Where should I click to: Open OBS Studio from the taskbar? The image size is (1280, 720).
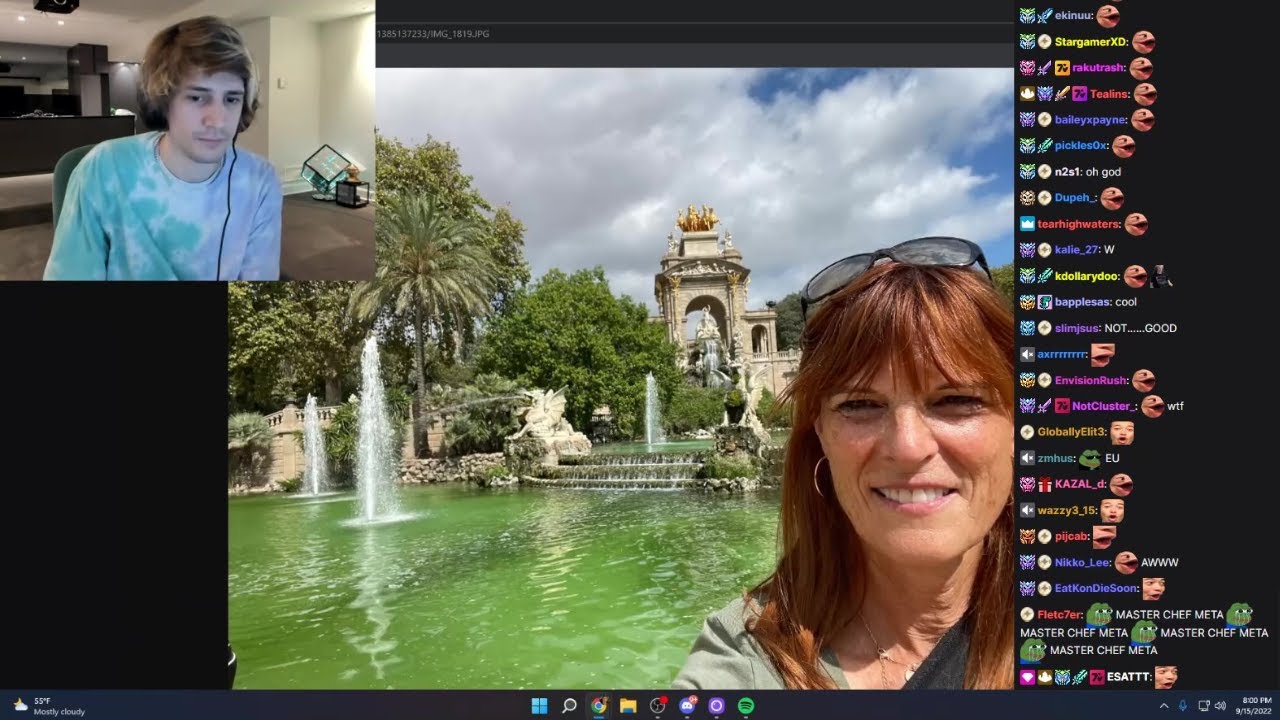click(657, 706)
